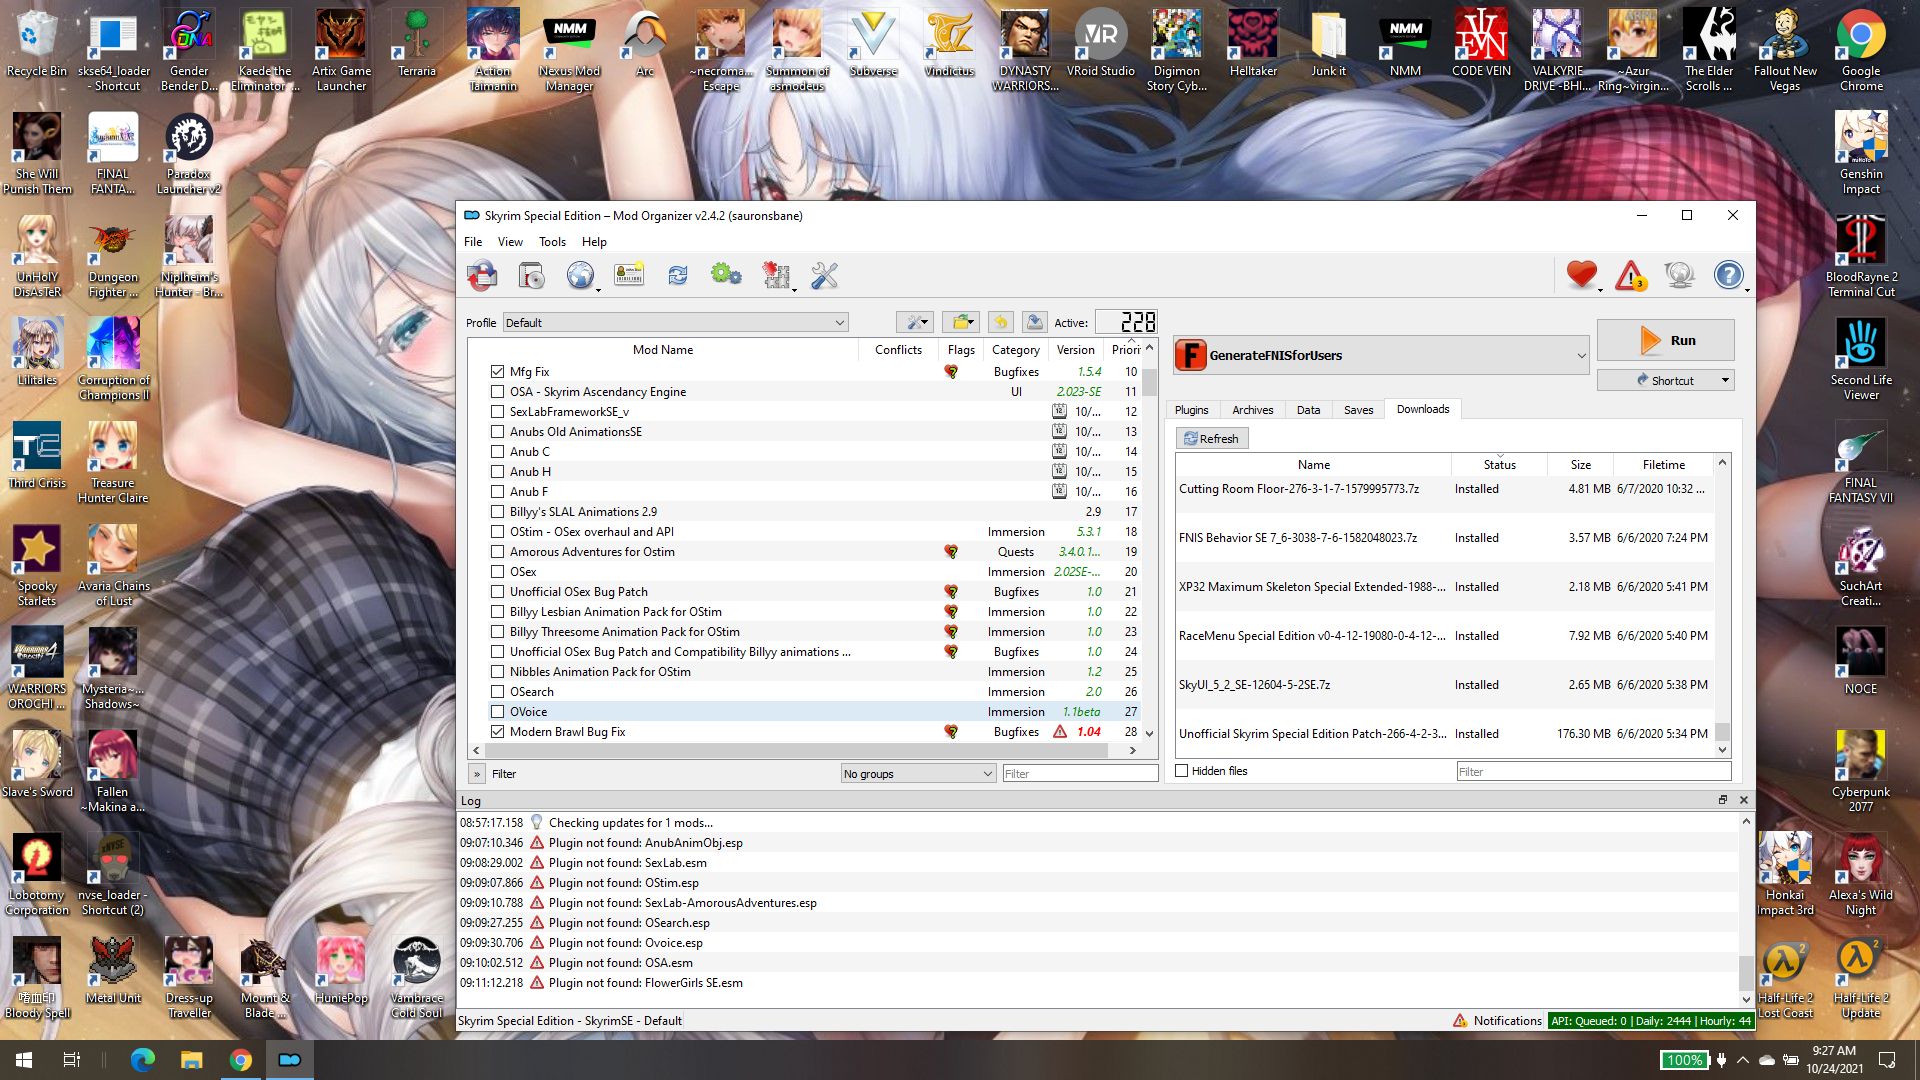Screen dimensions: 1920x1080
Task: Uncheck Modern Brawl Bug Fix mod
Action: click(x=497, y=732)
